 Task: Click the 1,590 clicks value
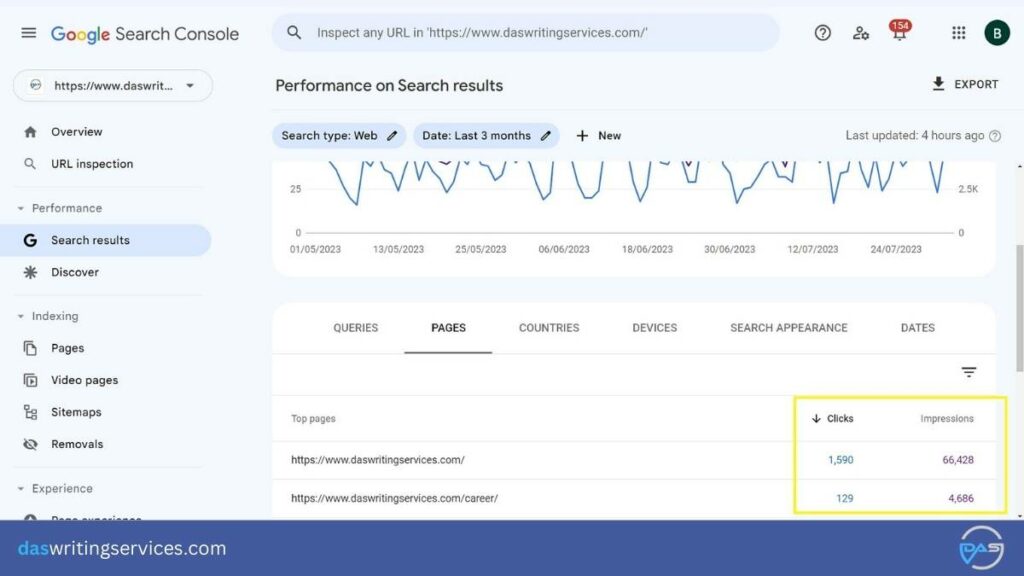click(x=840, y=460)
